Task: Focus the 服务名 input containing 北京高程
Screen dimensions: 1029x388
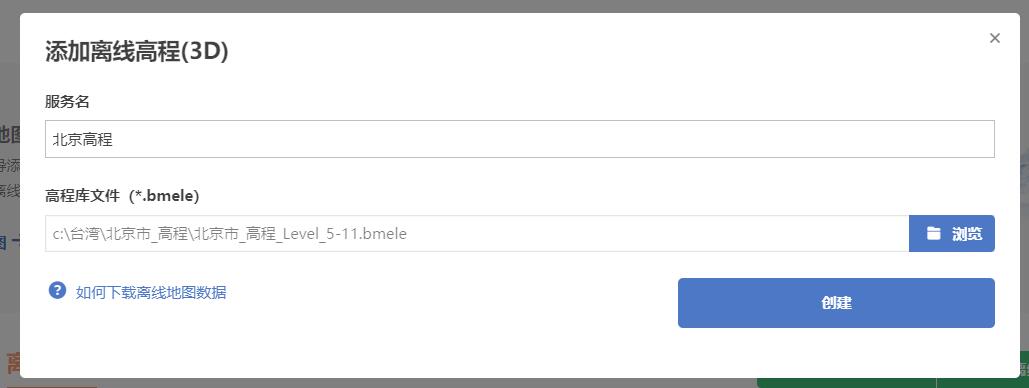Action: coord(520,139)
